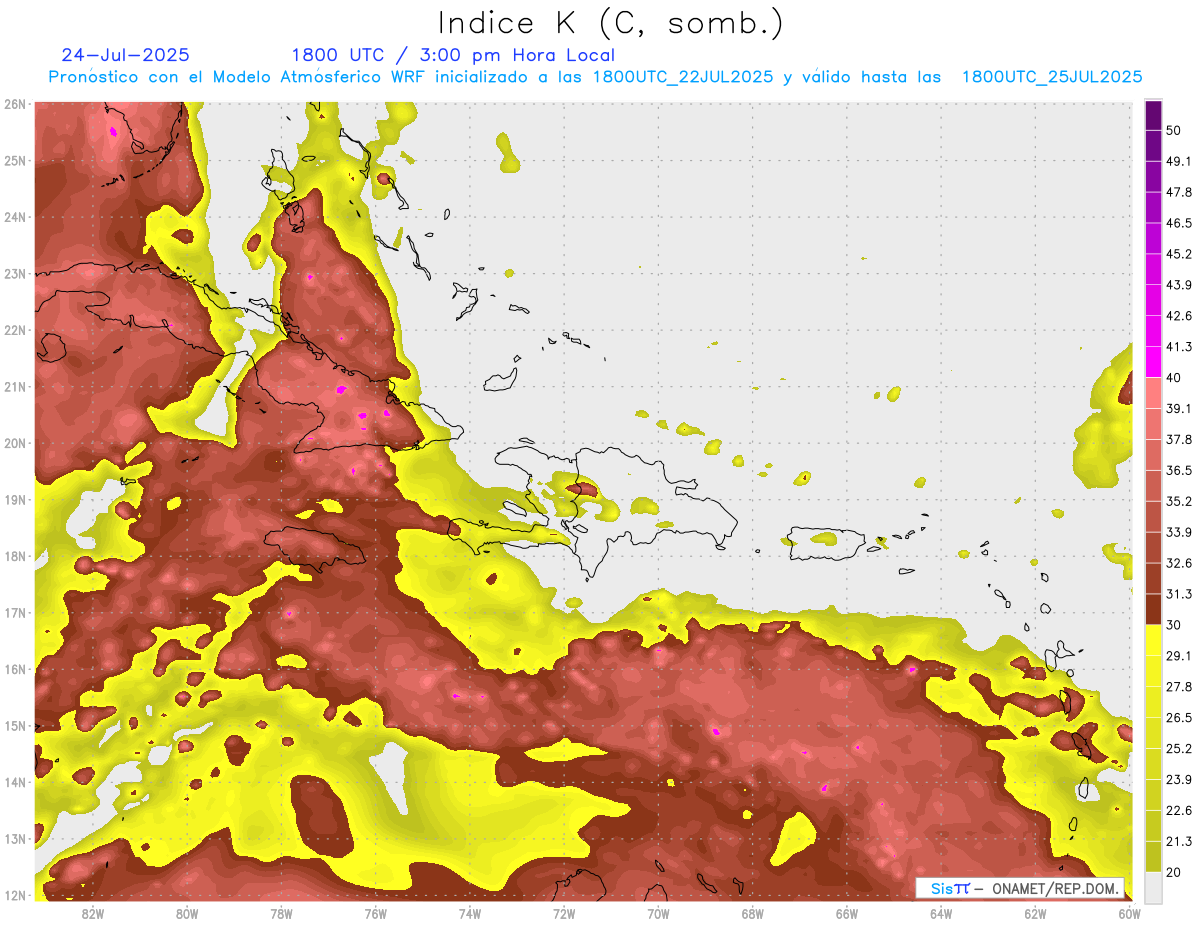Click legend value '25.2'

[1178, 748]
